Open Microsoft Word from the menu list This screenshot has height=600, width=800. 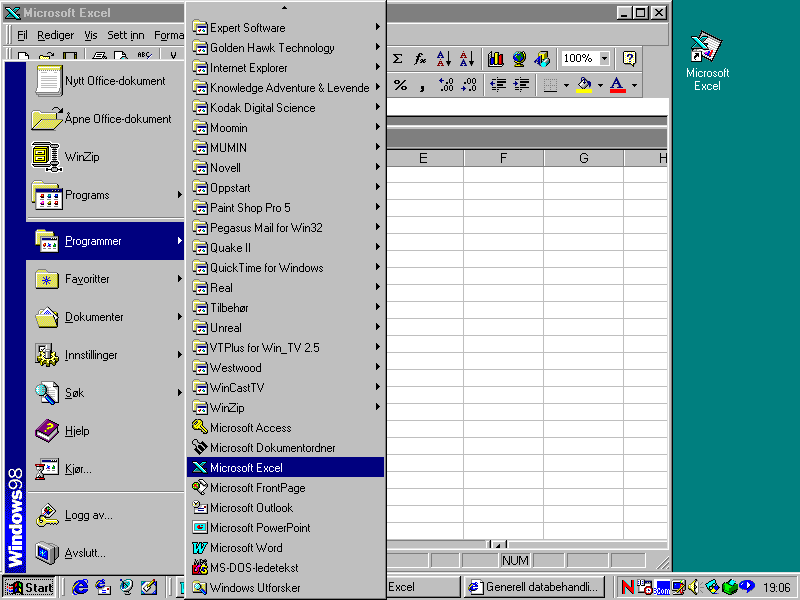[245, 548]
